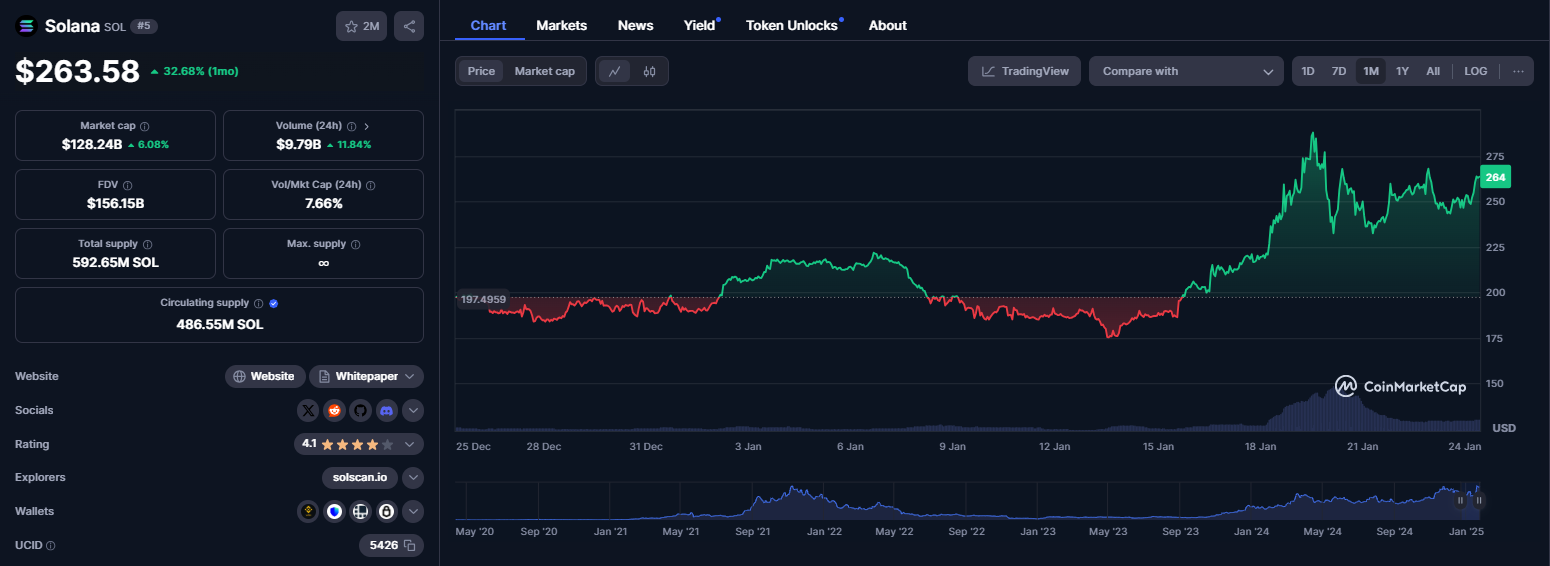
Task: Switch chart to line view icon
Action: tap(615, 71)
